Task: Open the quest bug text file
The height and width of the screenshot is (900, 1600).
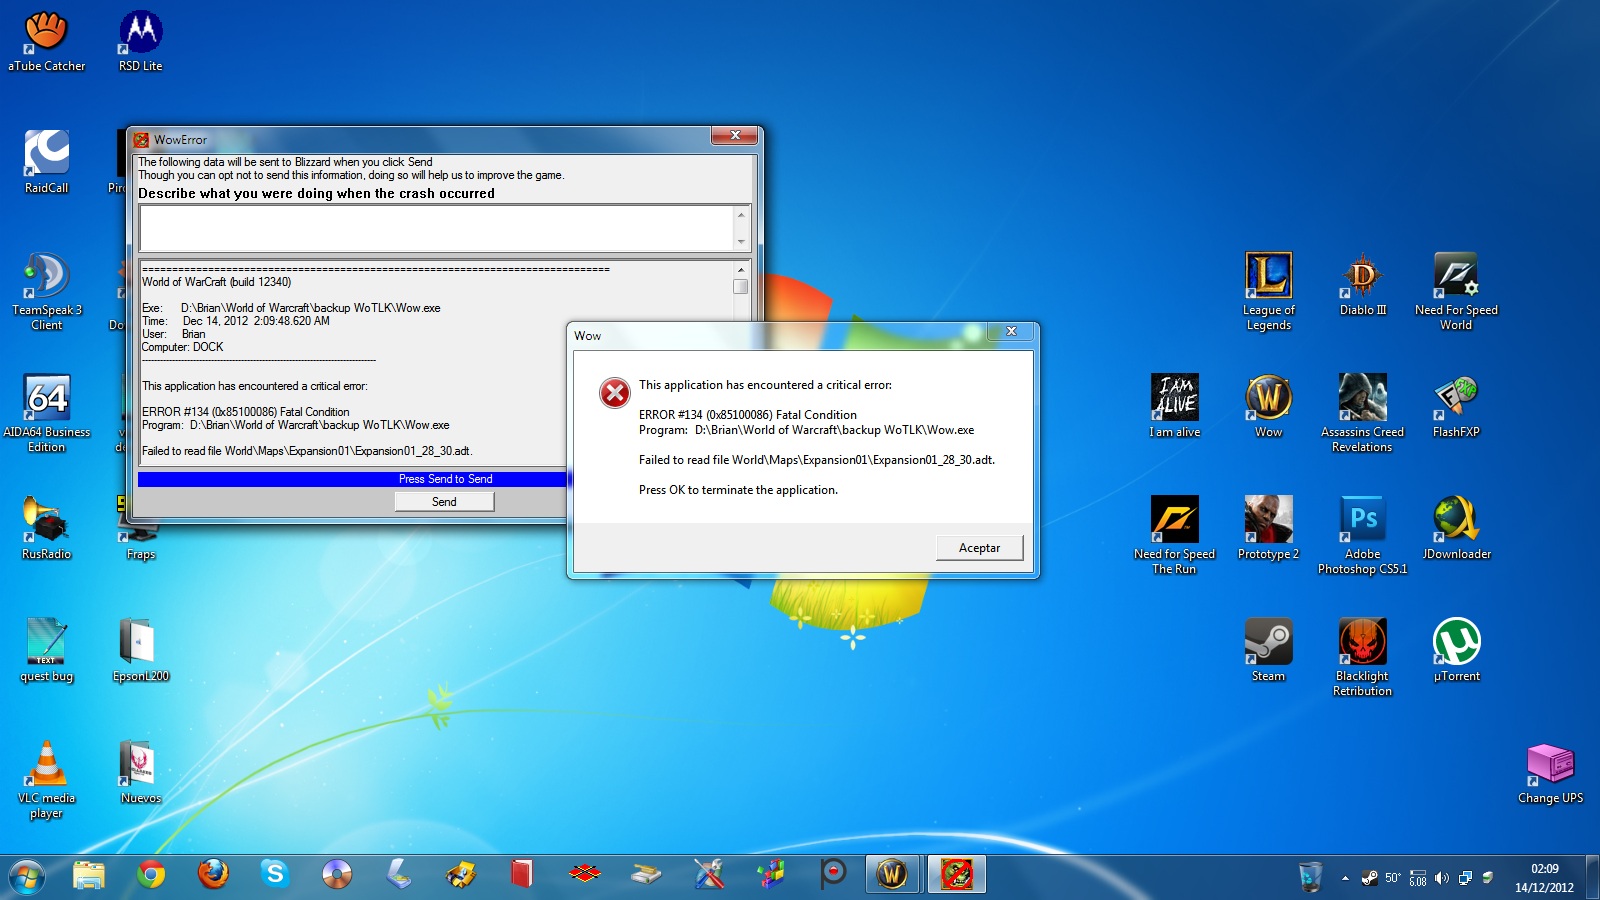Action: click(46, 650)
